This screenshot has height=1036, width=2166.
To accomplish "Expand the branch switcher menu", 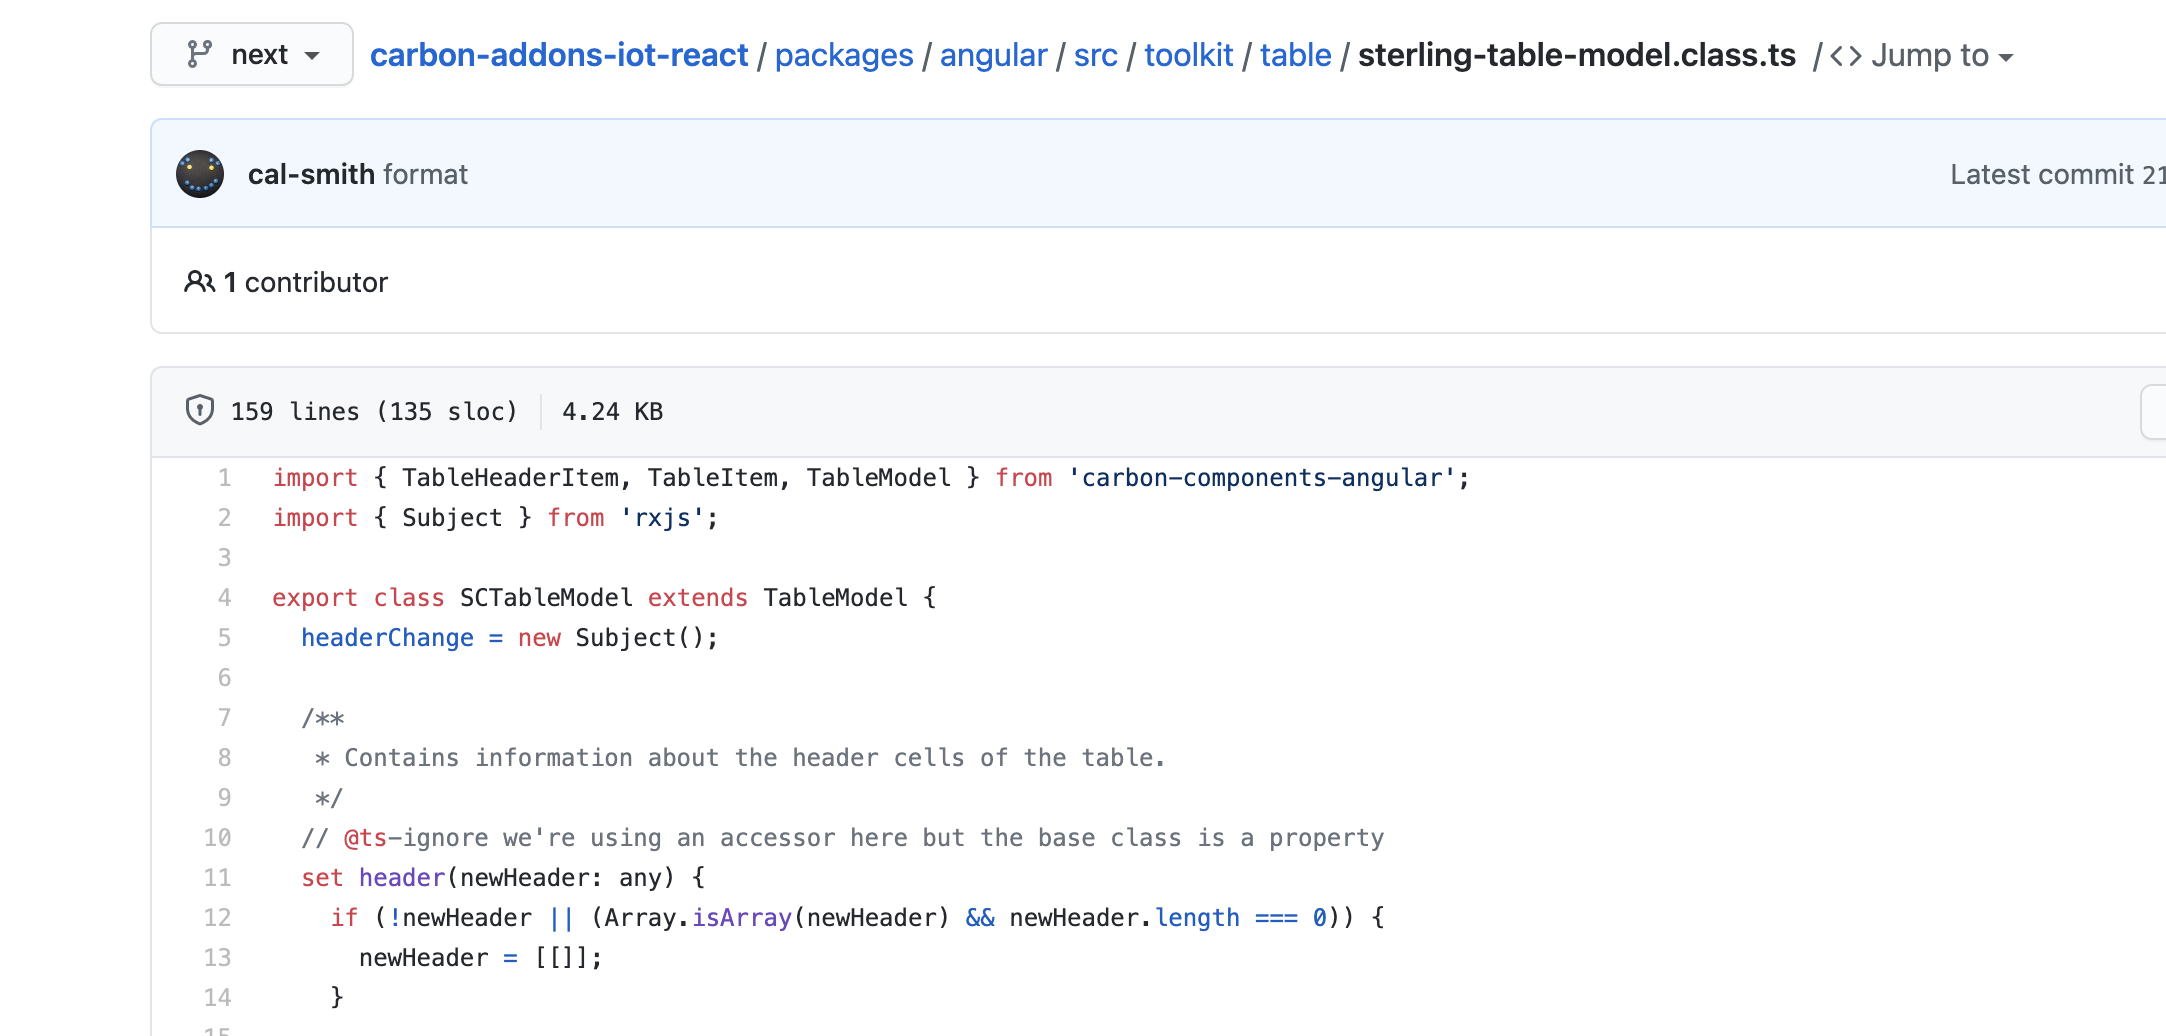I will [x=251, y=54].
